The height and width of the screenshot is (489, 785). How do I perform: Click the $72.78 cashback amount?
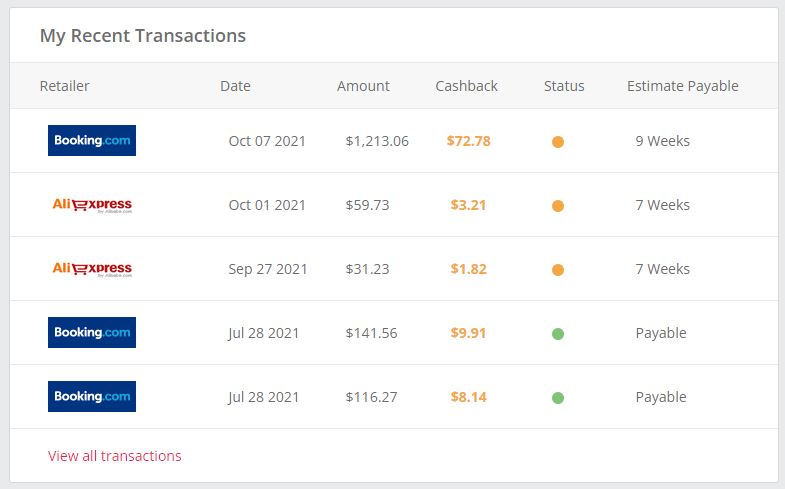click(x=468, y=141)
